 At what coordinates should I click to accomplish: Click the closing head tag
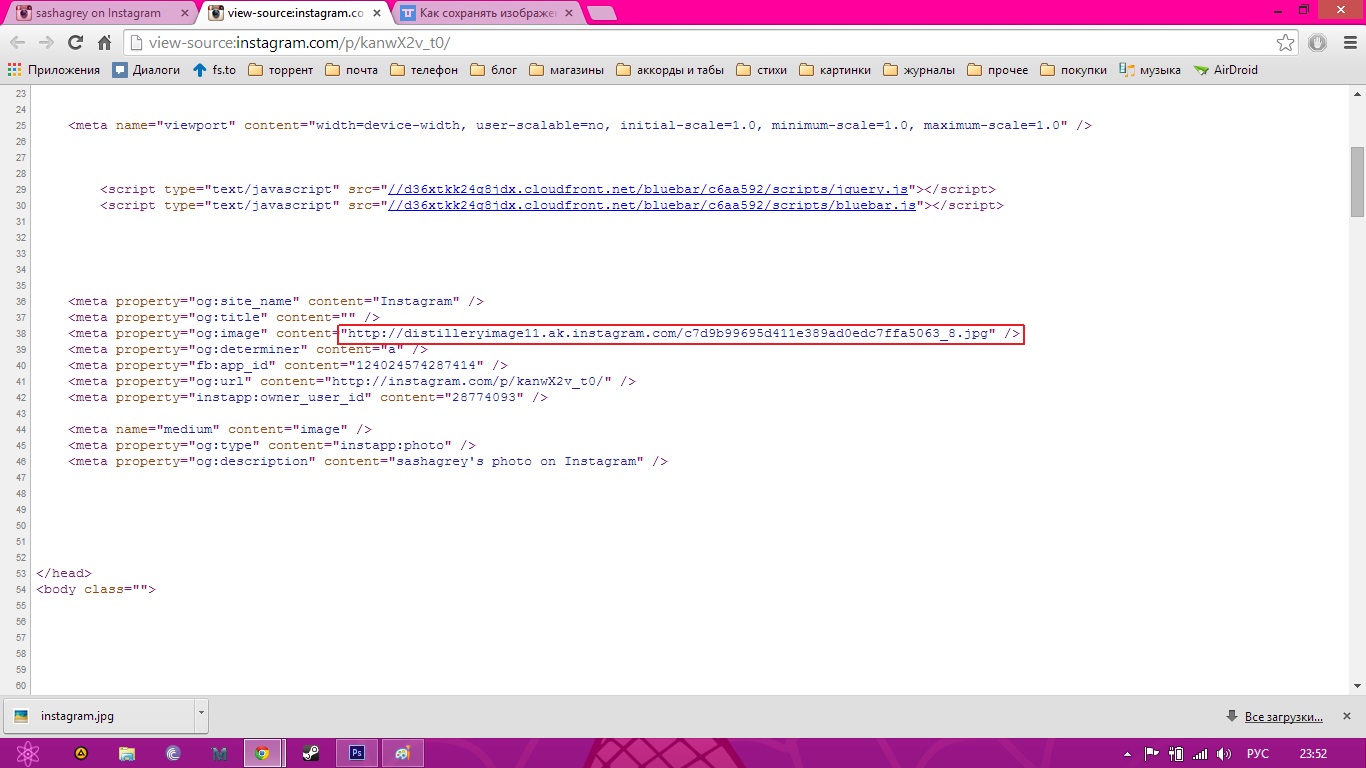64,573
